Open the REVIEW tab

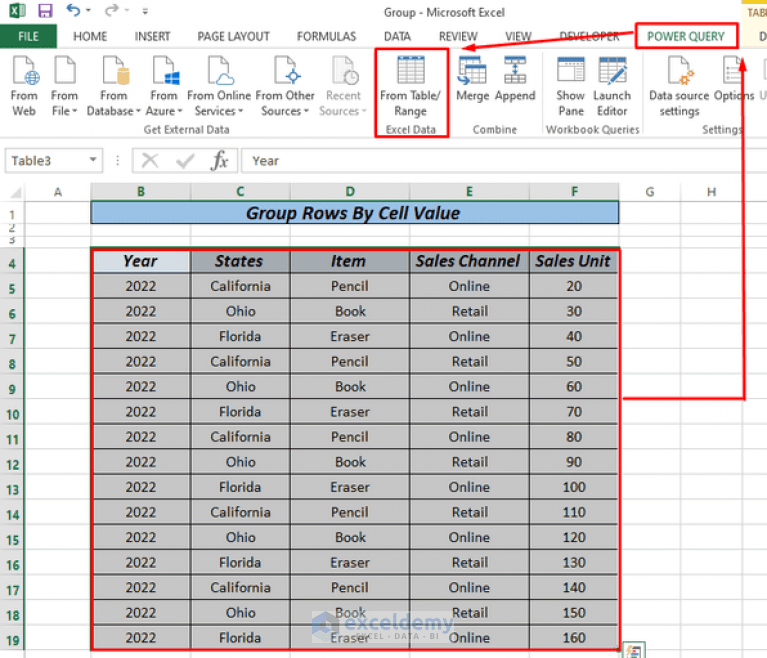point(458,36)
